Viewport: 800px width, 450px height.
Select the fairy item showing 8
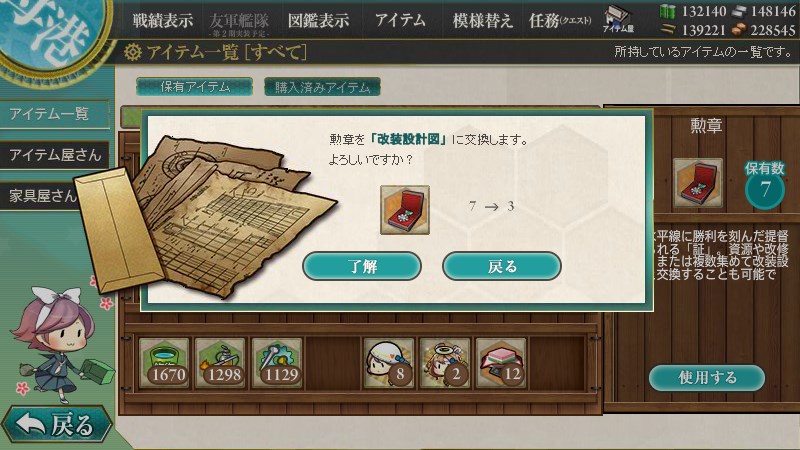click(x=388, y=363)
